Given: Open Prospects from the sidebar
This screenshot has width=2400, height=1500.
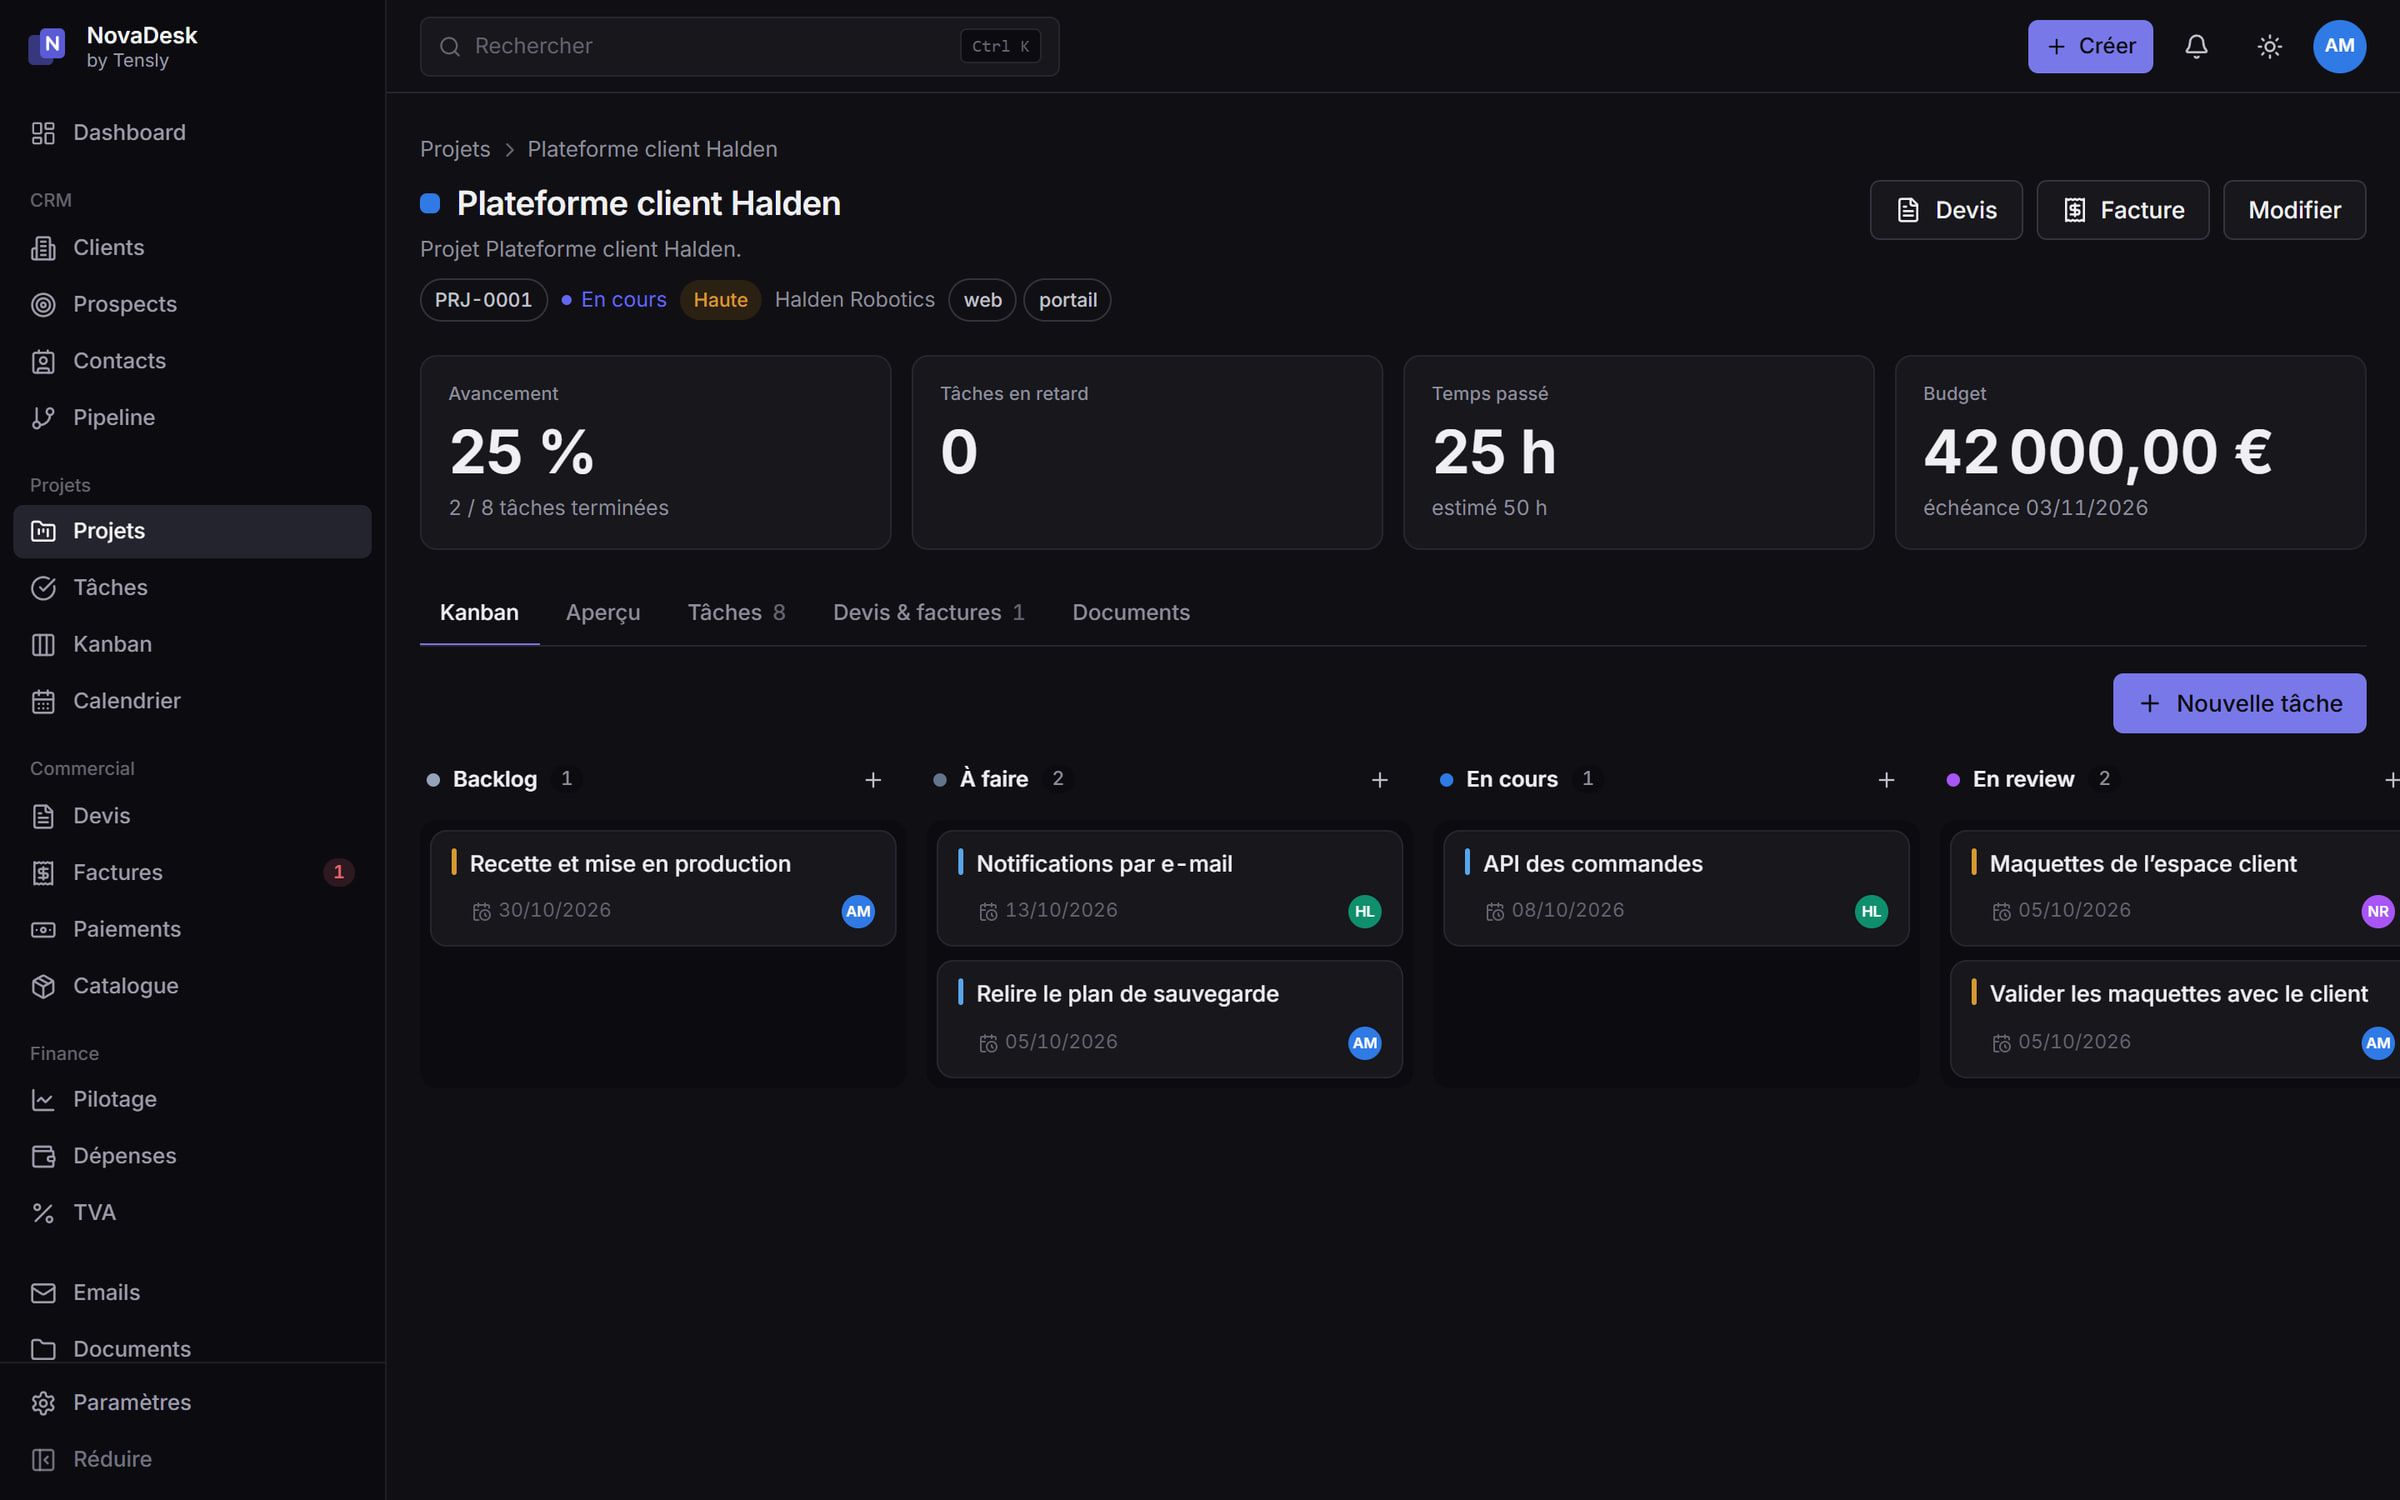Looking at the screenshot, I should click(x=192, y=304).
